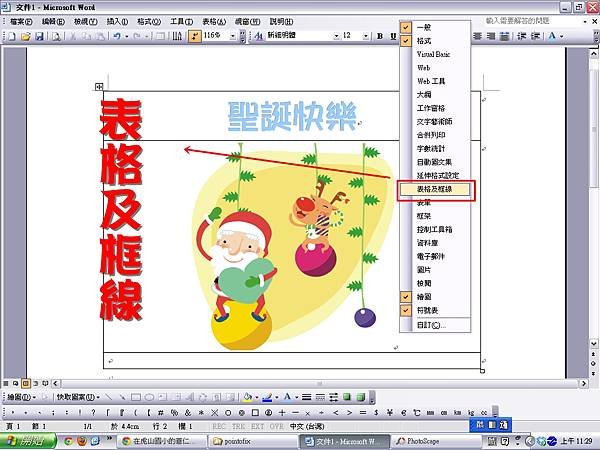Select the Arrow tool in the drawing toolbar
This screenshot has height=450, width=600.
coord(122,397)
